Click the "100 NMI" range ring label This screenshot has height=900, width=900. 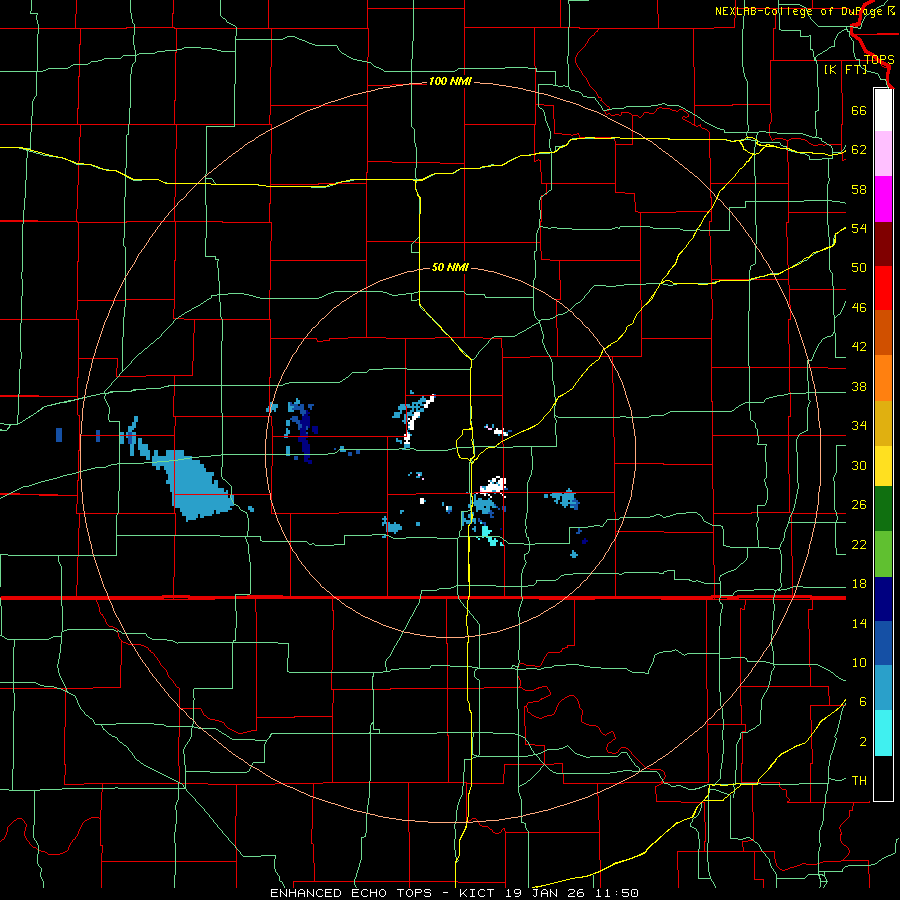pos(450,82)
